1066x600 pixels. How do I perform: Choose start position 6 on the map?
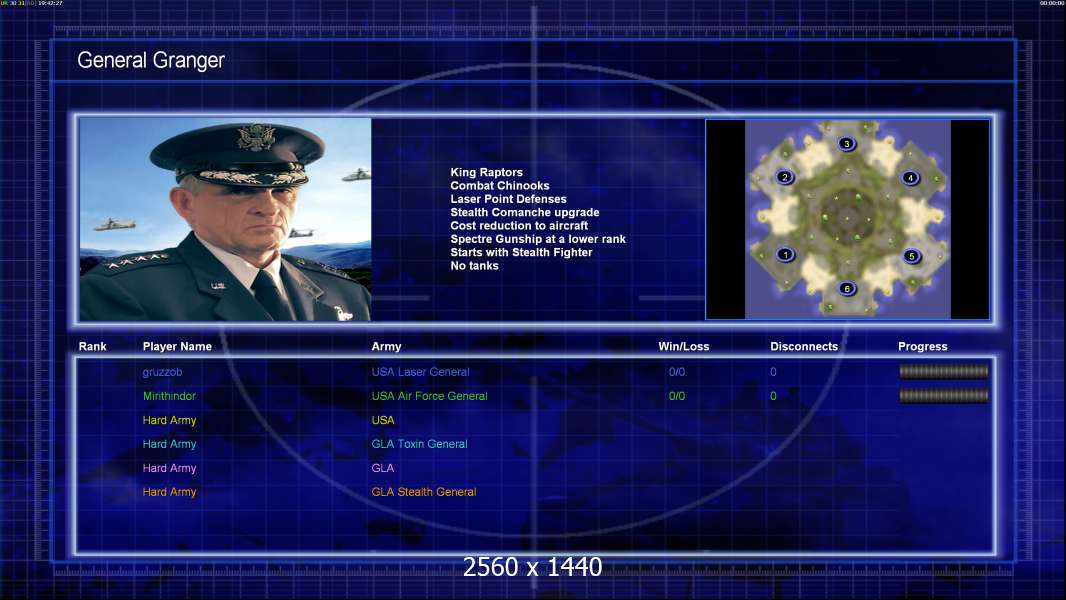click(x=846, y=288)
